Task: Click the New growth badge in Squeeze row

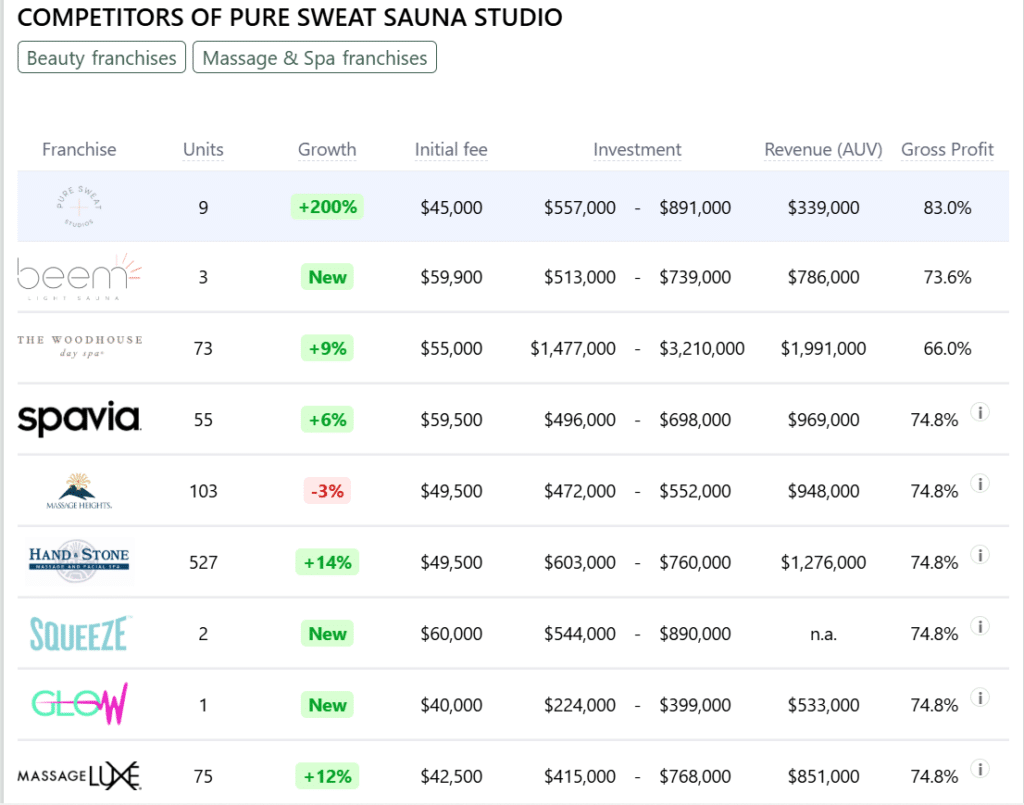Action: 327,633
